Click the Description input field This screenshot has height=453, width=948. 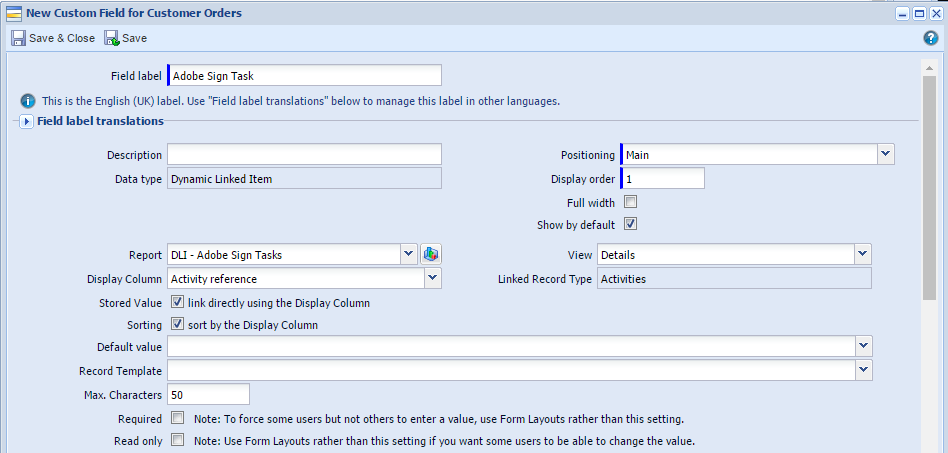305,155
